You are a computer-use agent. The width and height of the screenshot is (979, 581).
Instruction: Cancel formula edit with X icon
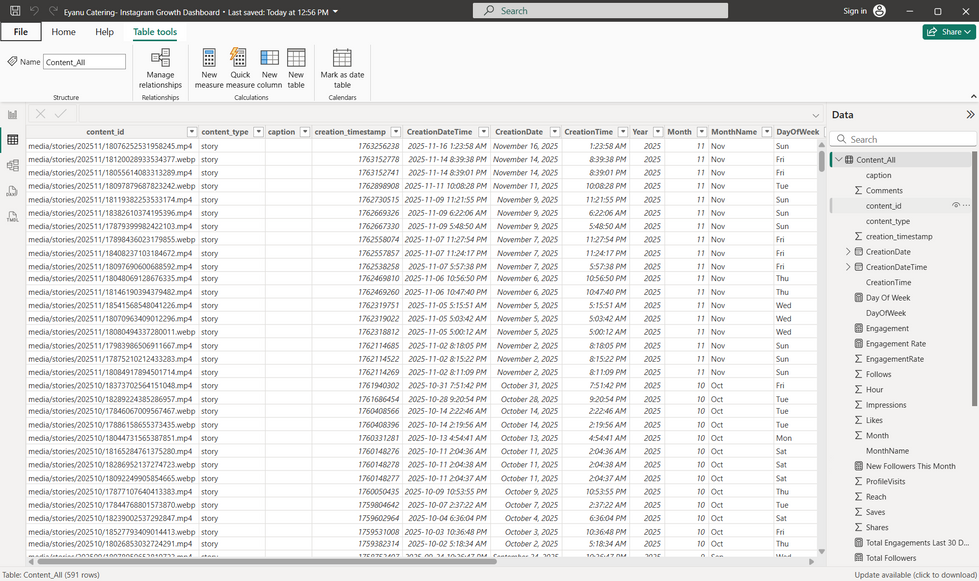[41, 114]
